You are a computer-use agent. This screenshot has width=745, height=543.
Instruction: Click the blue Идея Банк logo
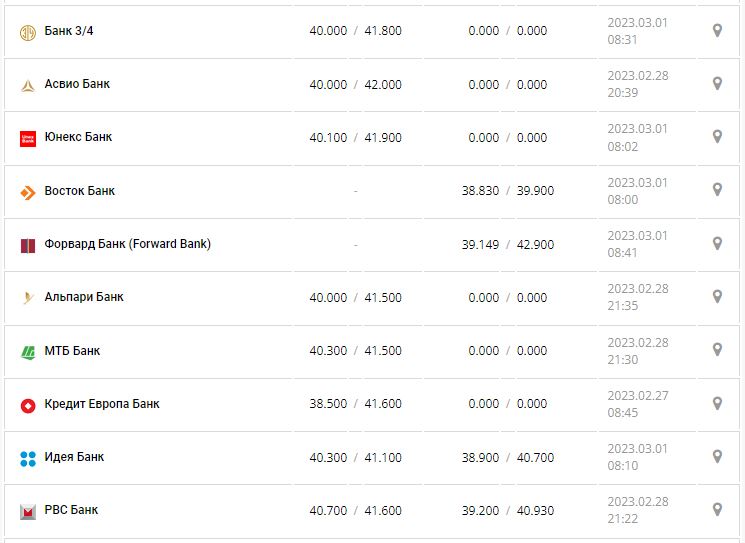coord(28,458)
